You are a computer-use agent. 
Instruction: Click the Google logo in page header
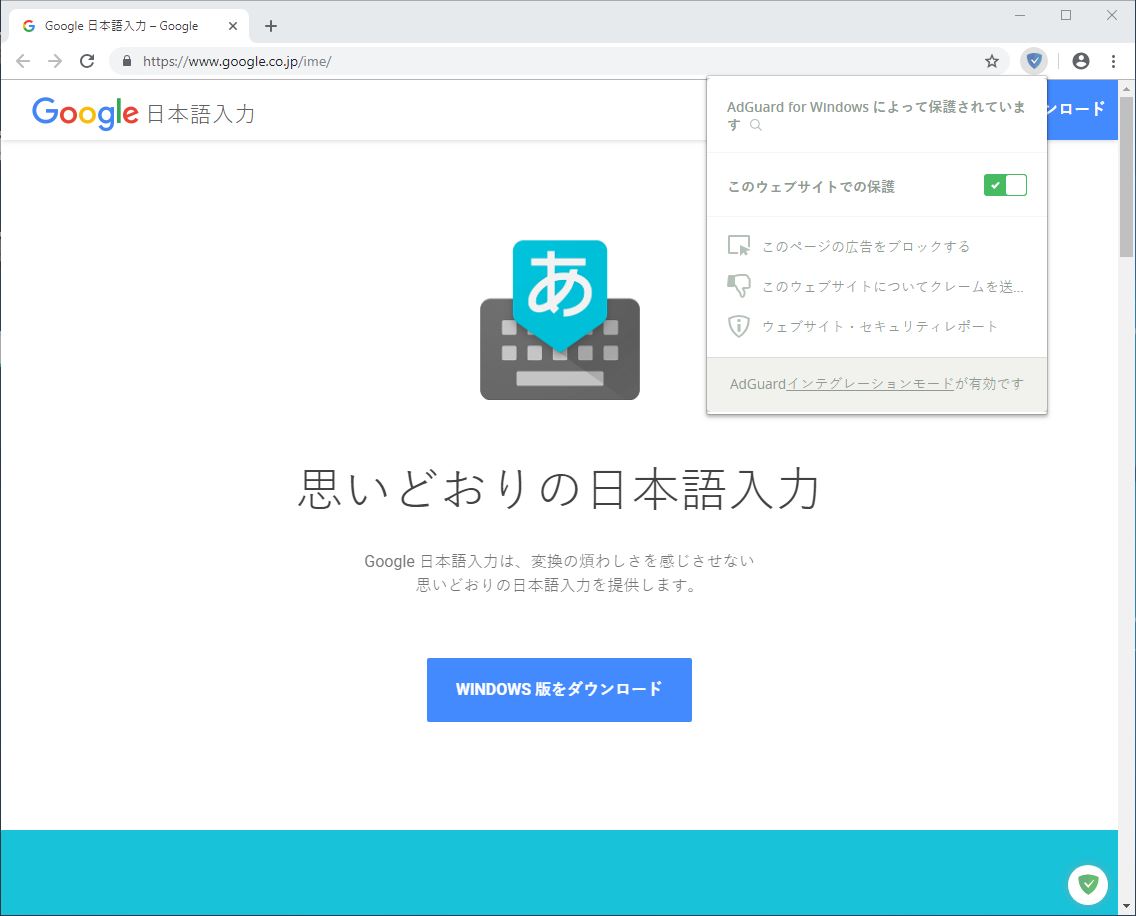coord(85,113)
